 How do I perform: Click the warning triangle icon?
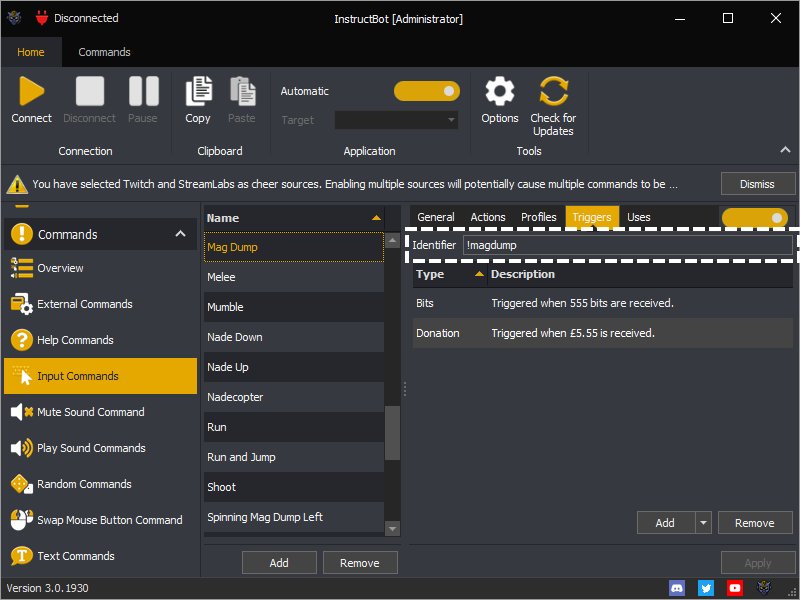pyautogui.click(x=17, y=184)
